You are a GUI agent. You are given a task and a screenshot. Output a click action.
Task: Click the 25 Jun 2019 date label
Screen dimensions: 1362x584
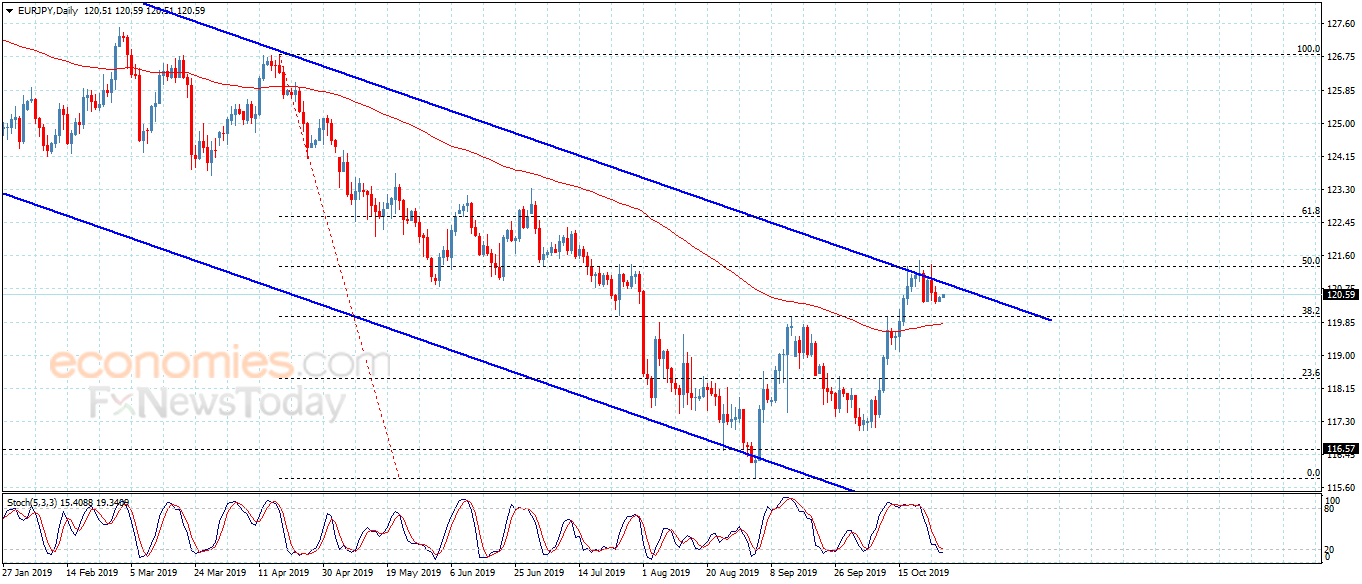(x=539, y=574)
